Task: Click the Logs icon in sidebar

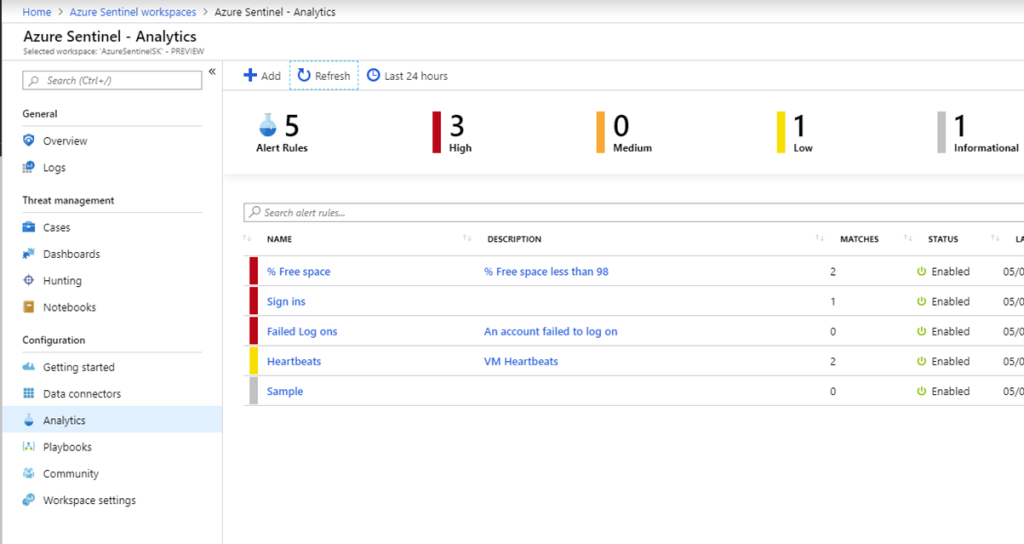Action: [28, 167]
